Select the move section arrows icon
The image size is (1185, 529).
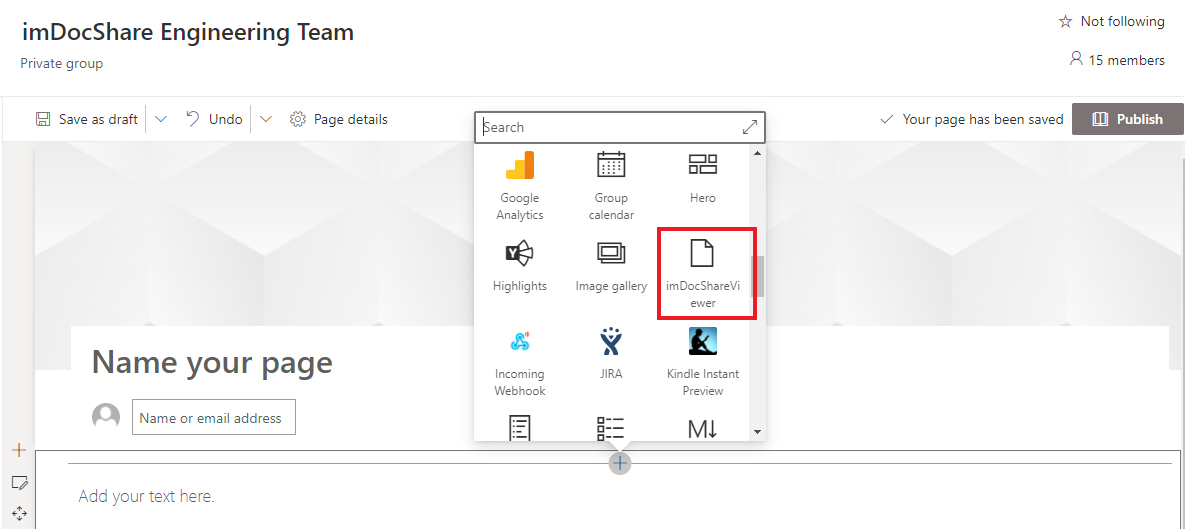point(20,514)
